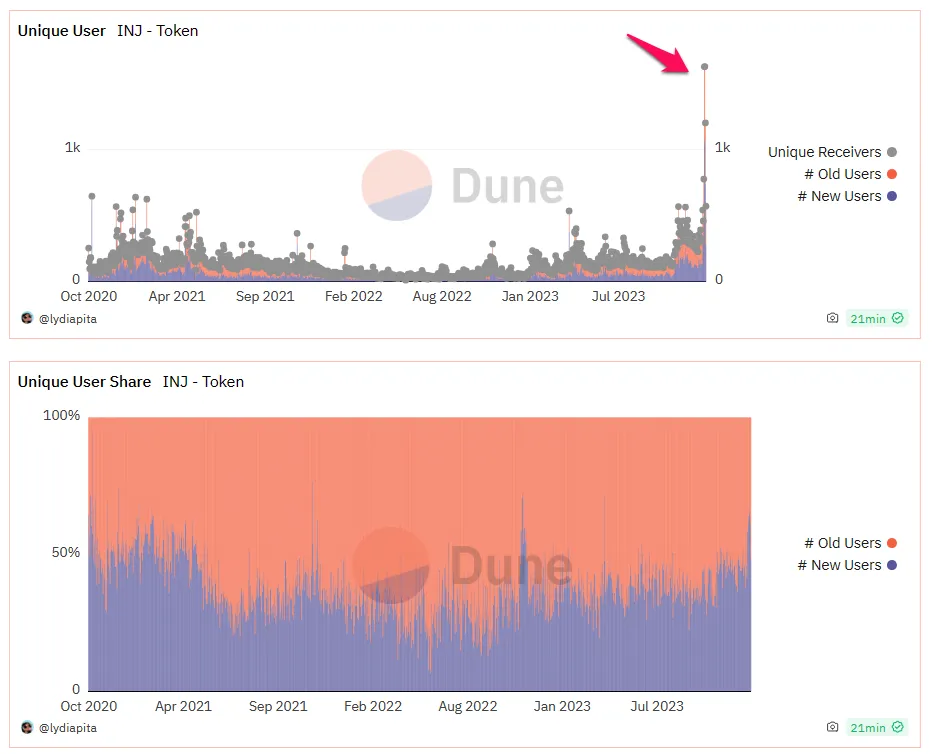
Task: Open the Unique User Share chart title
Action: [84, 381]
